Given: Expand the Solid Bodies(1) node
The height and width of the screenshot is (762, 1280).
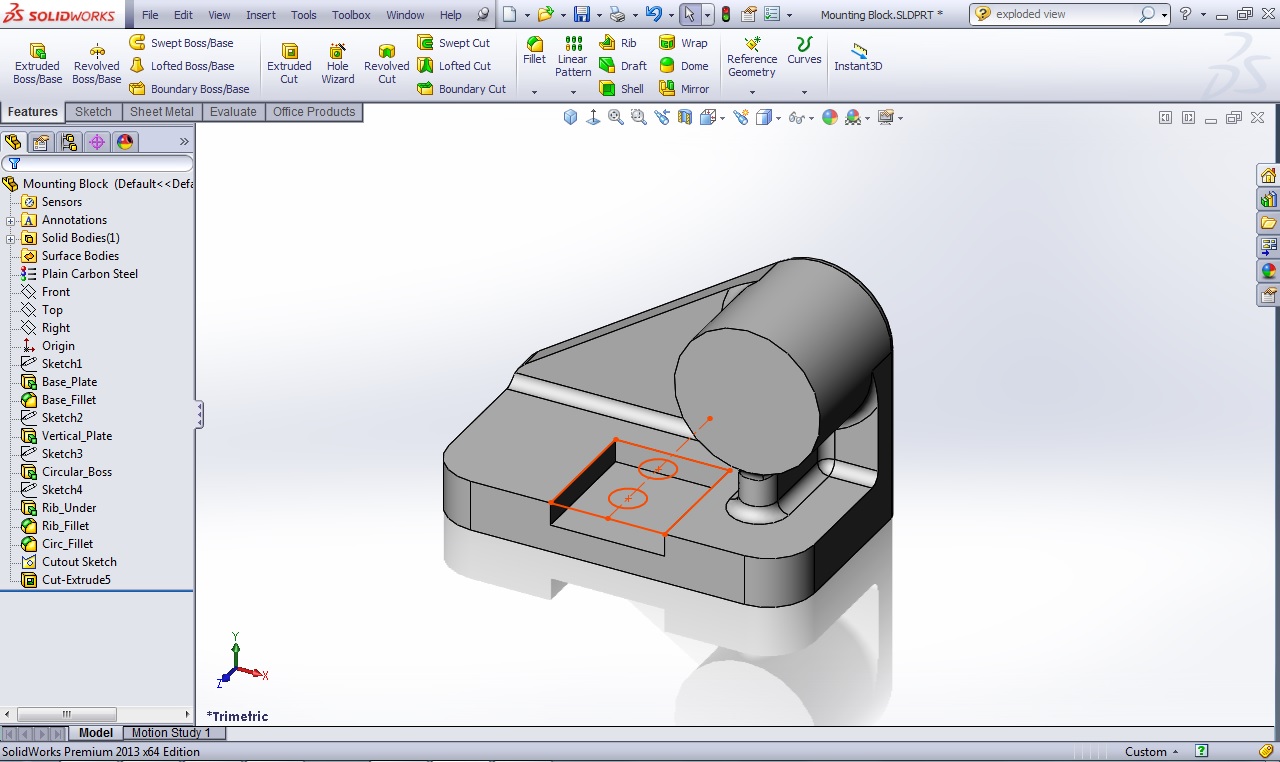Looking at the screenshot, I should pyautogui.click(x=10, y=238).
